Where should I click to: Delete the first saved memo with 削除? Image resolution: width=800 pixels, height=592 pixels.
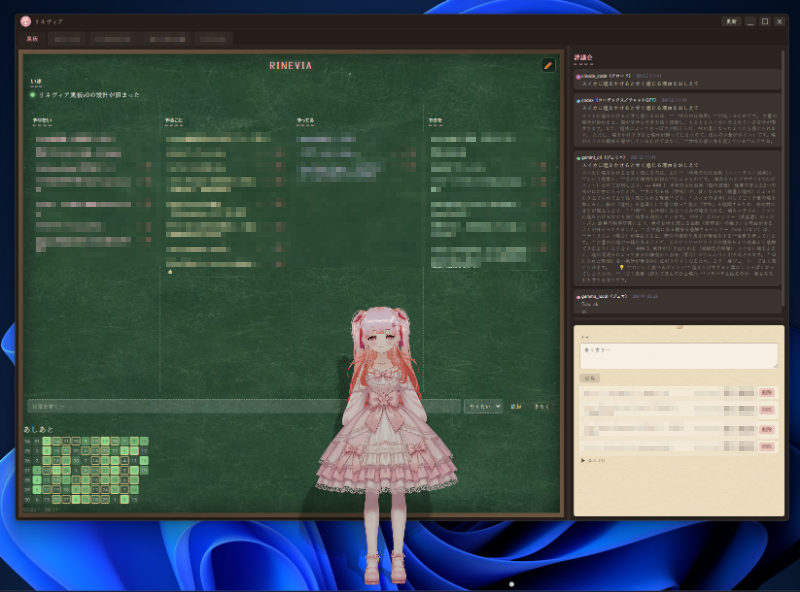click(767, 392)
